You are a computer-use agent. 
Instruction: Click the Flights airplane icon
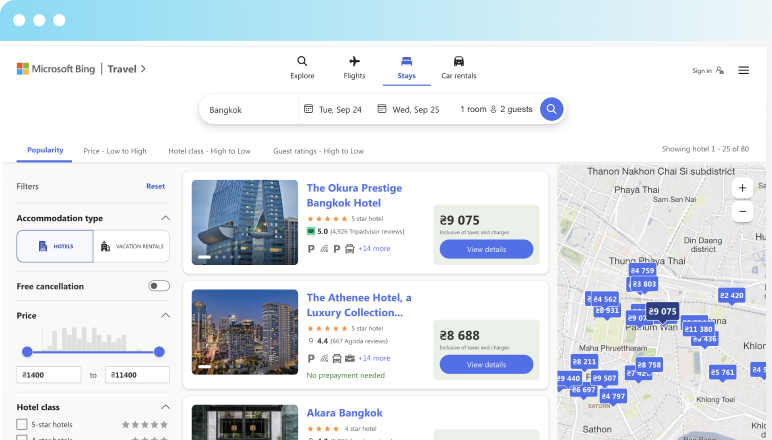click(354, 61)
